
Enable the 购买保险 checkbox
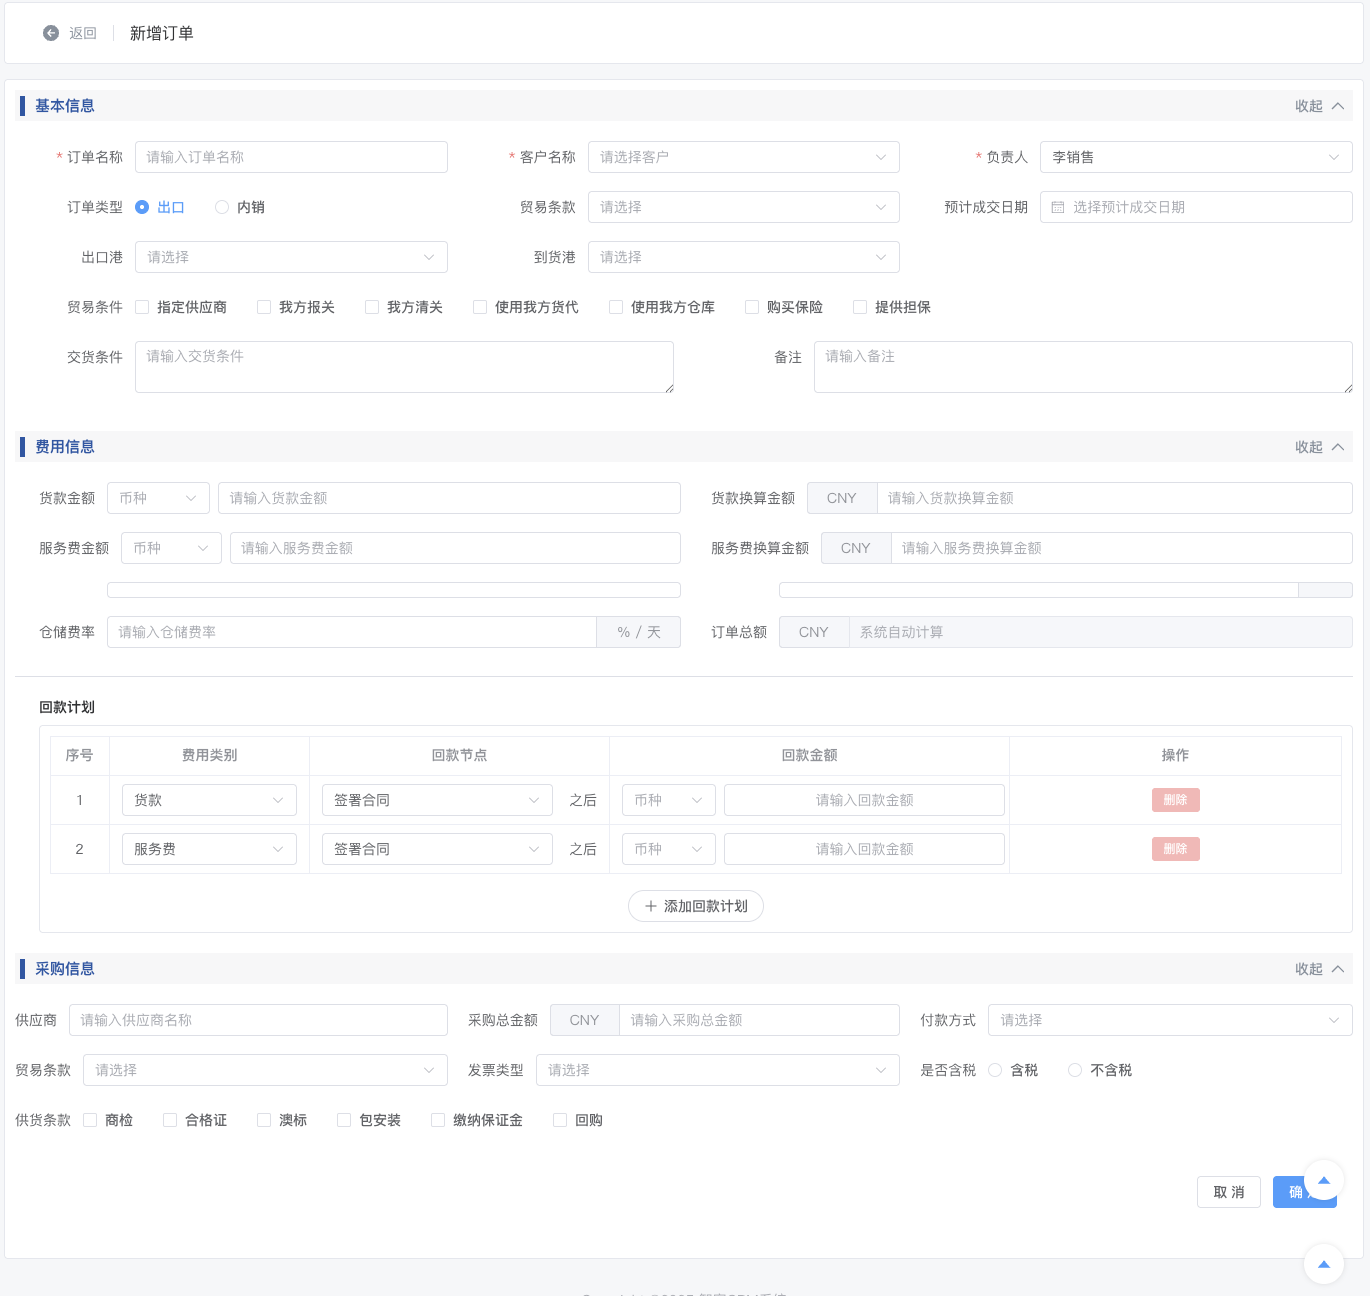pos(752,307)
